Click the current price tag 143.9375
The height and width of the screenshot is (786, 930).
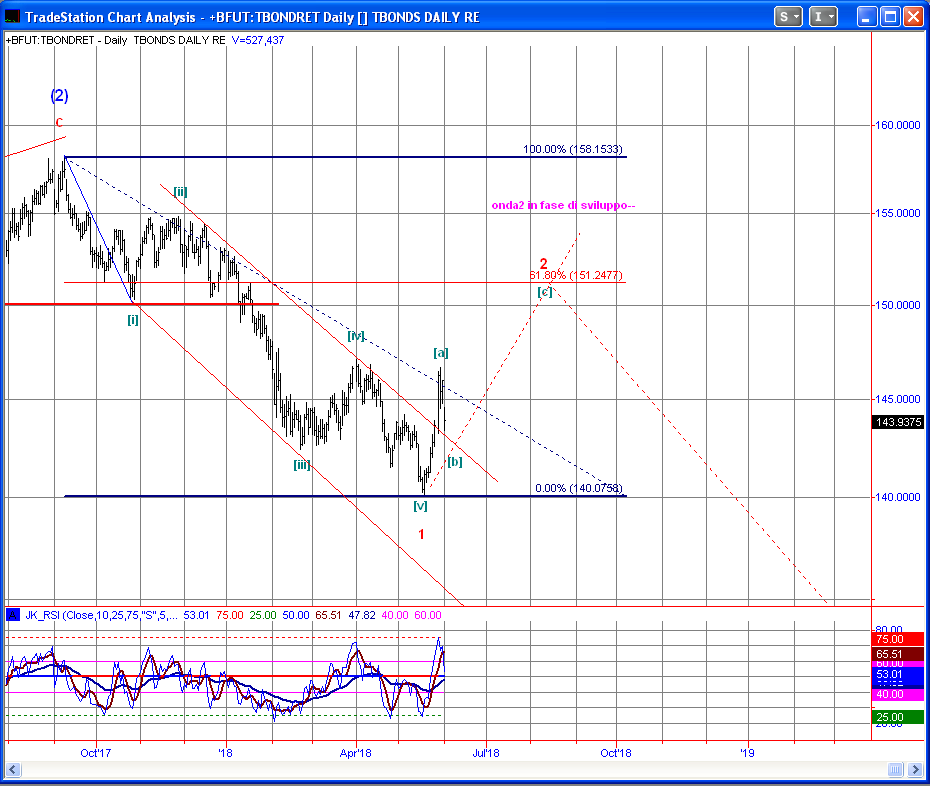899,422
